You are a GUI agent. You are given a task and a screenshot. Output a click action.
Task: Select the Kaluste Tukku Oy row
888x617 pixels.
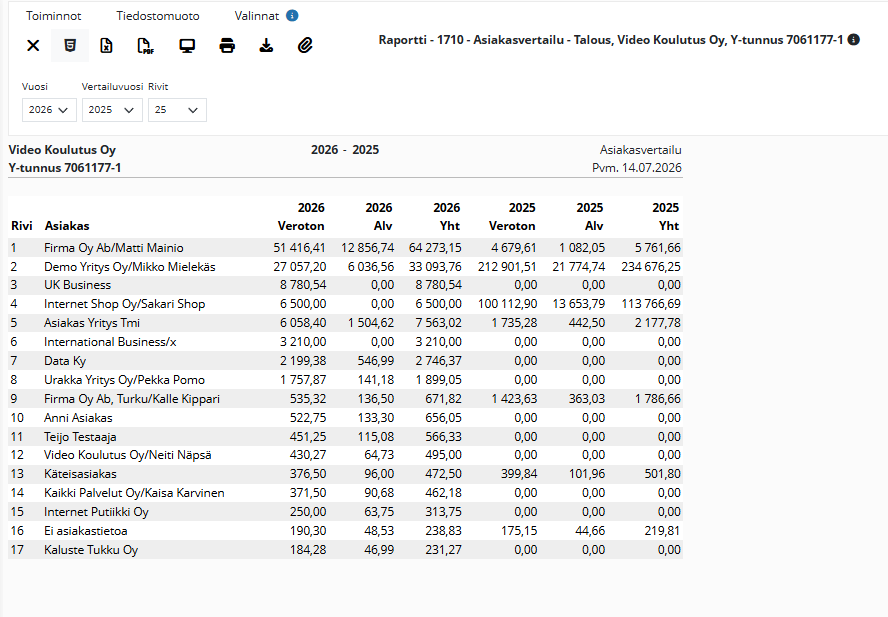(x=345, y=550)
